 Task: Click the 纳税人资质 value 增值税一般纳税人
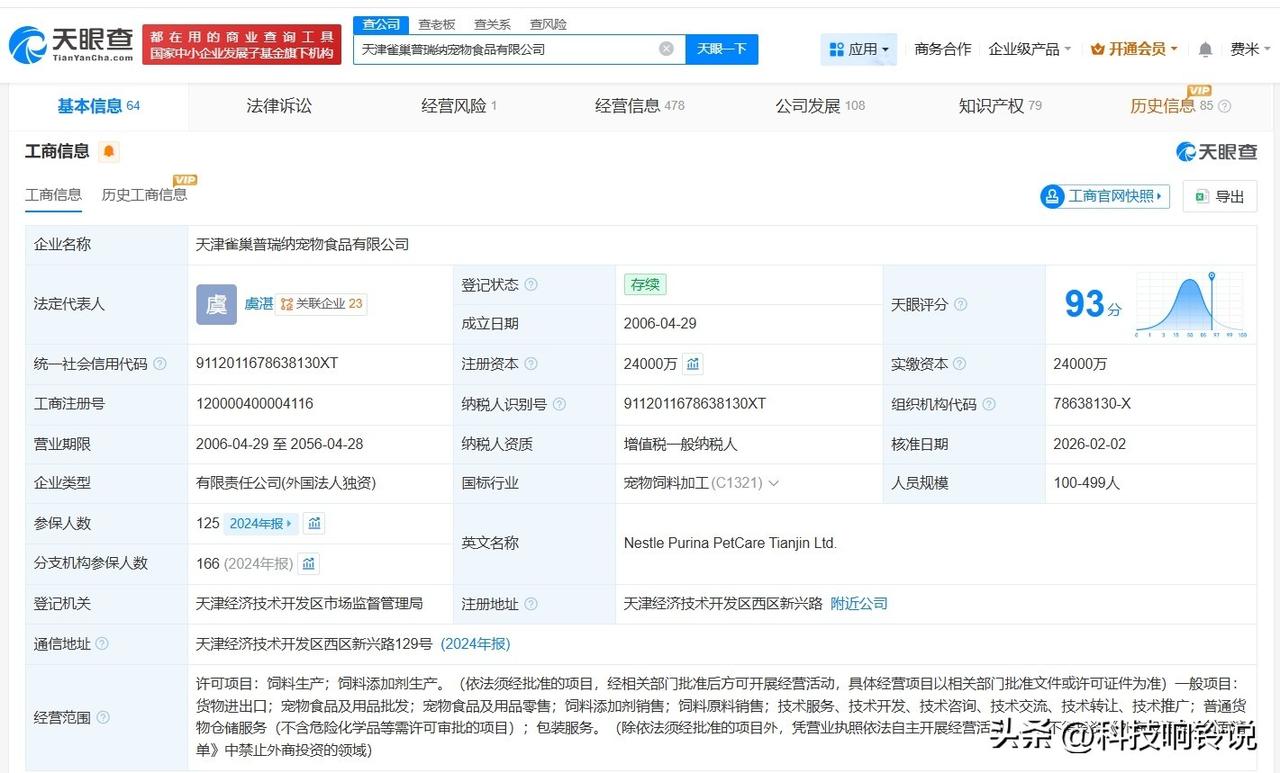point(681,444)
